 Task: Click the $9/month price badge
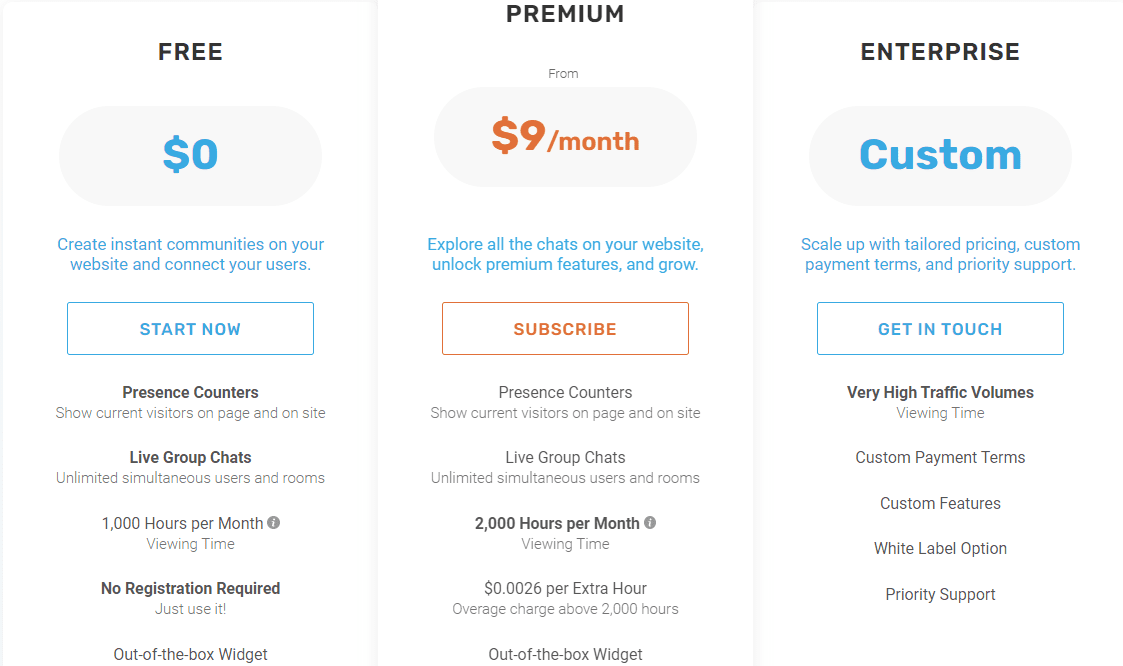coord(565,137)
